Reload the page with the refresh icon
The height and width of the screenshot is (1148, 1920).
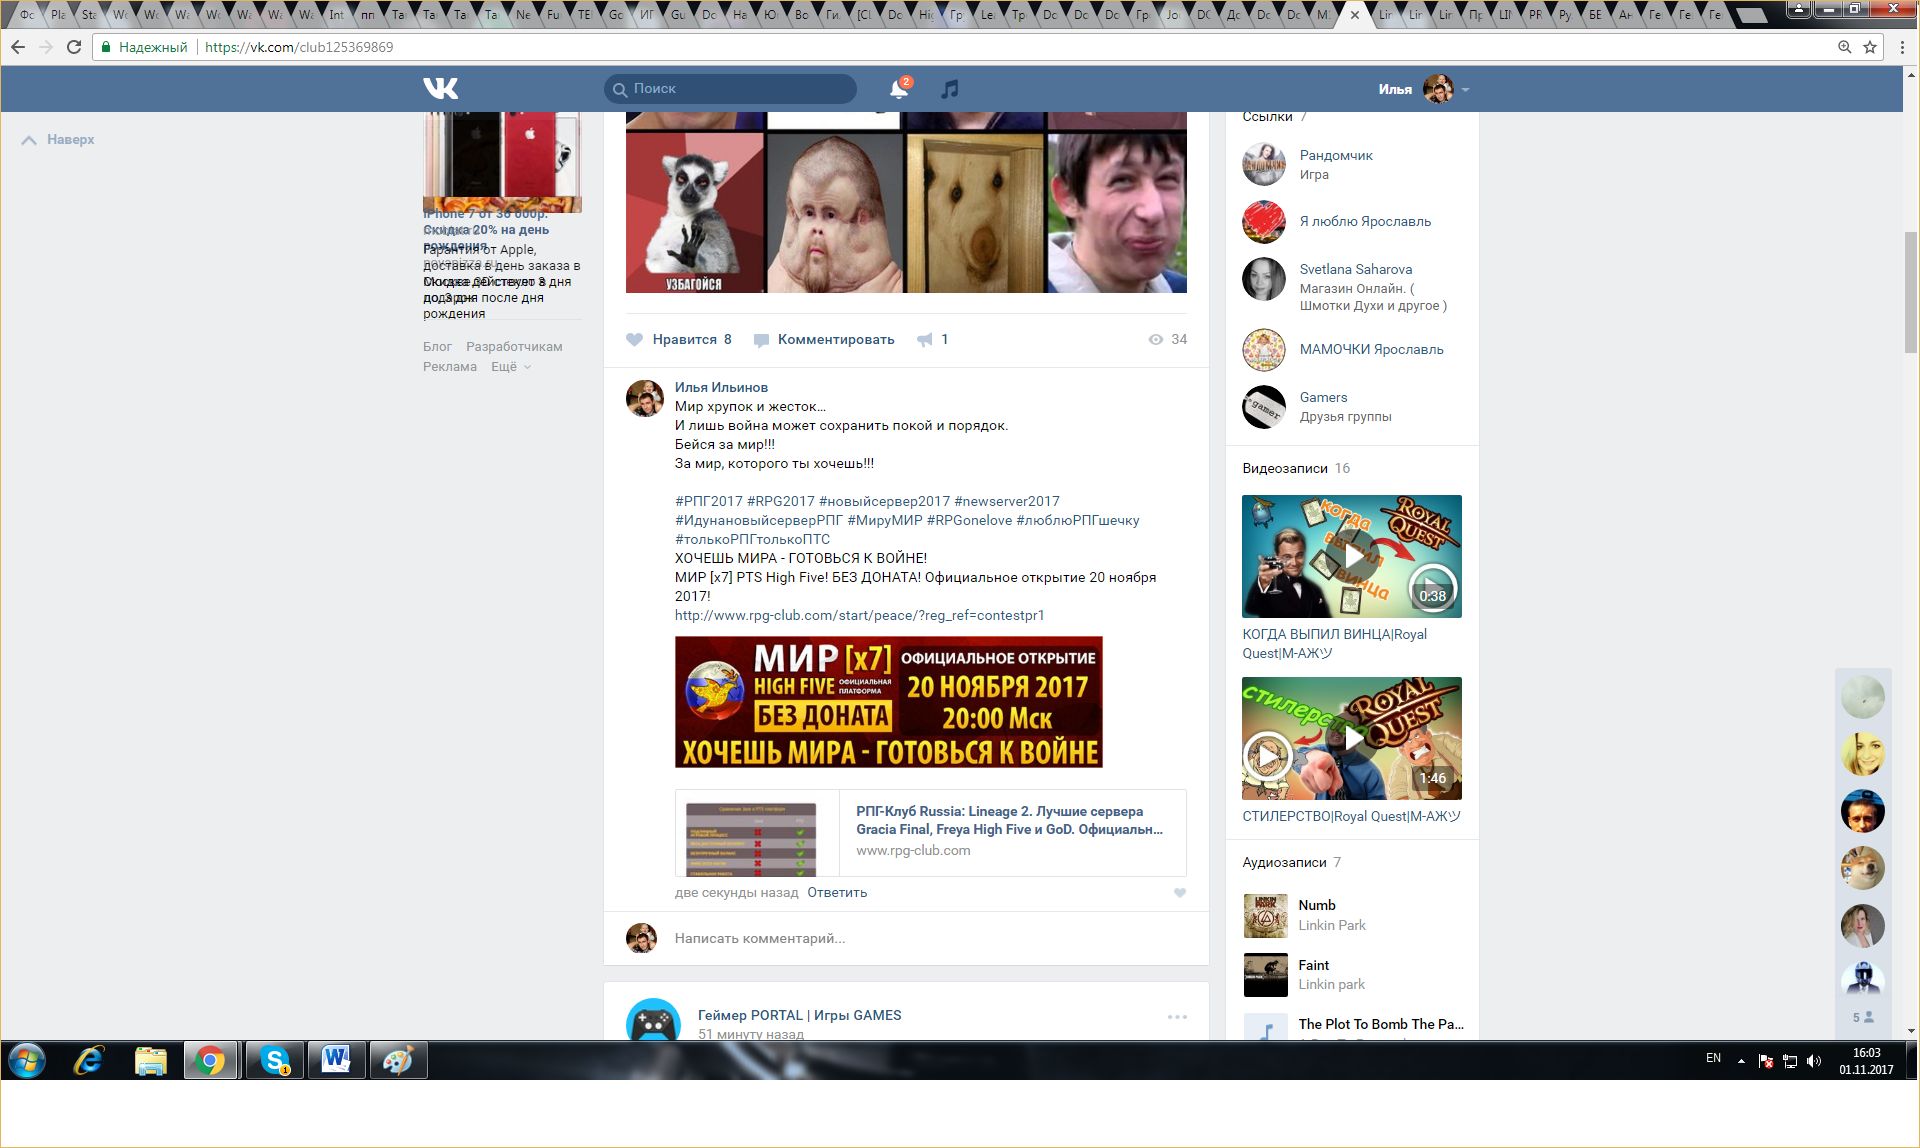click(73, 47)
